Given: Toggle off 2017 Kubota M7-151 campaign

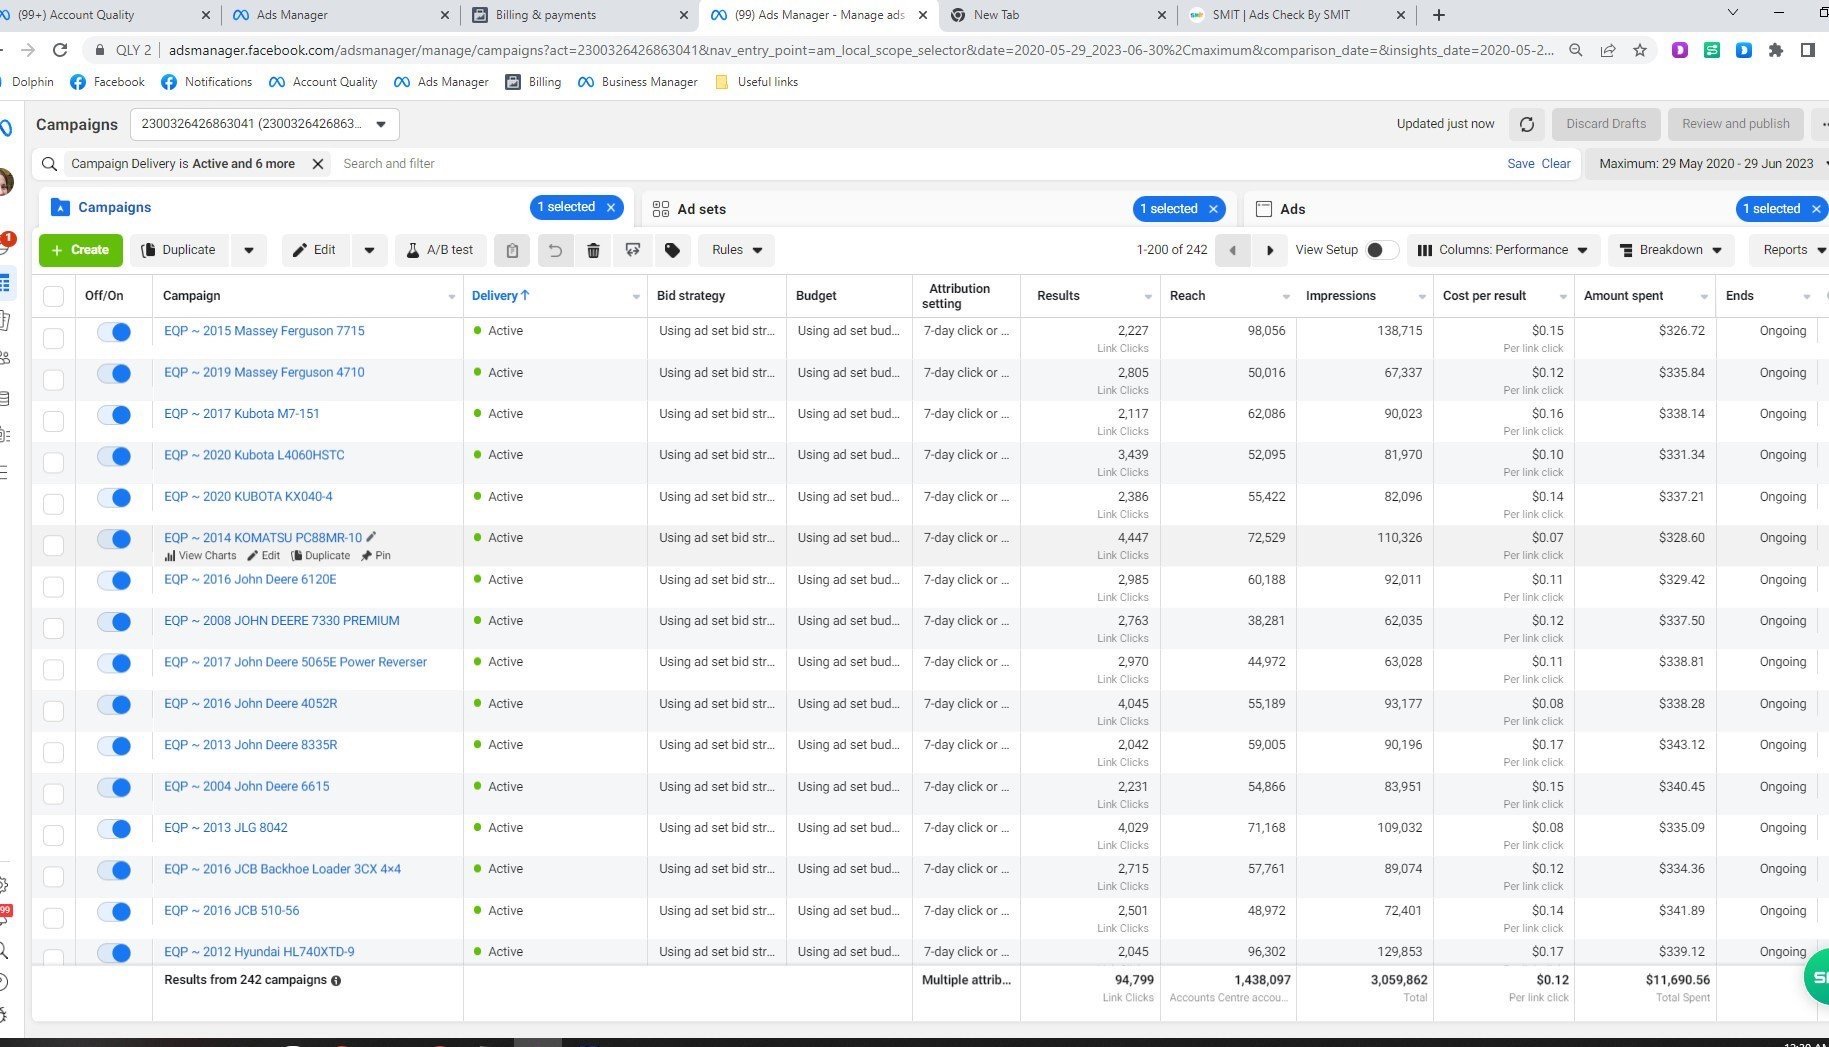Looking at the screenshot, I should click(x=114, y=415).
